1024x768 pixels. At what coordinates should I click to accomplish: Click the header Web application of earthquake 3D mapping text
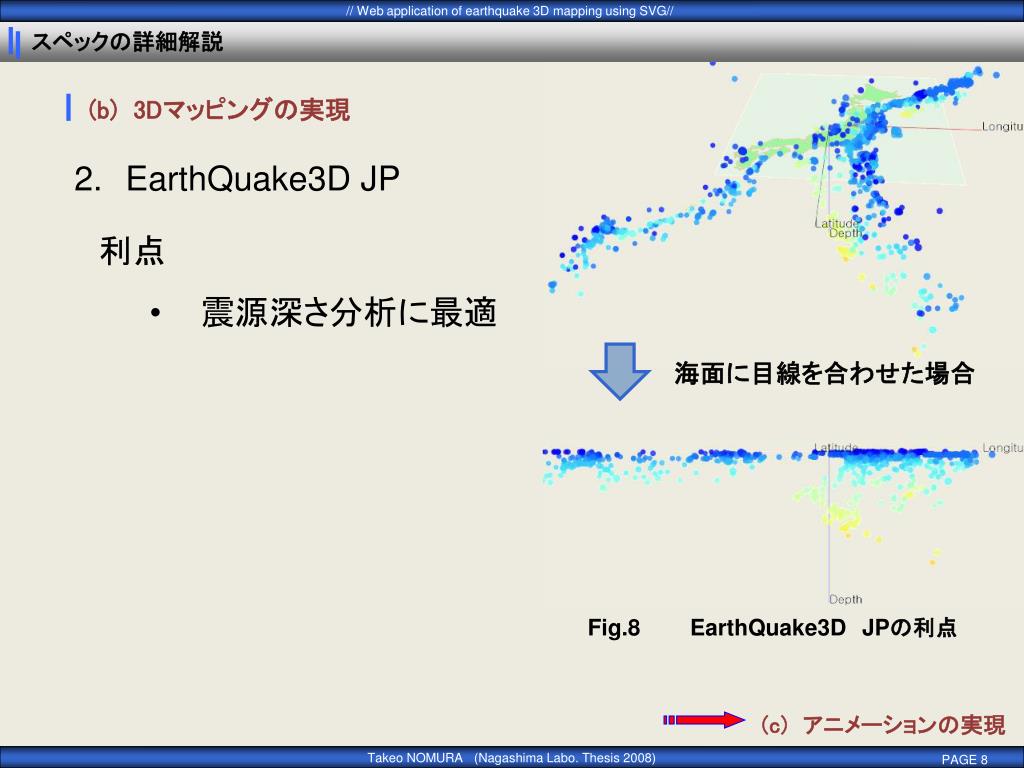click(510, 11)
